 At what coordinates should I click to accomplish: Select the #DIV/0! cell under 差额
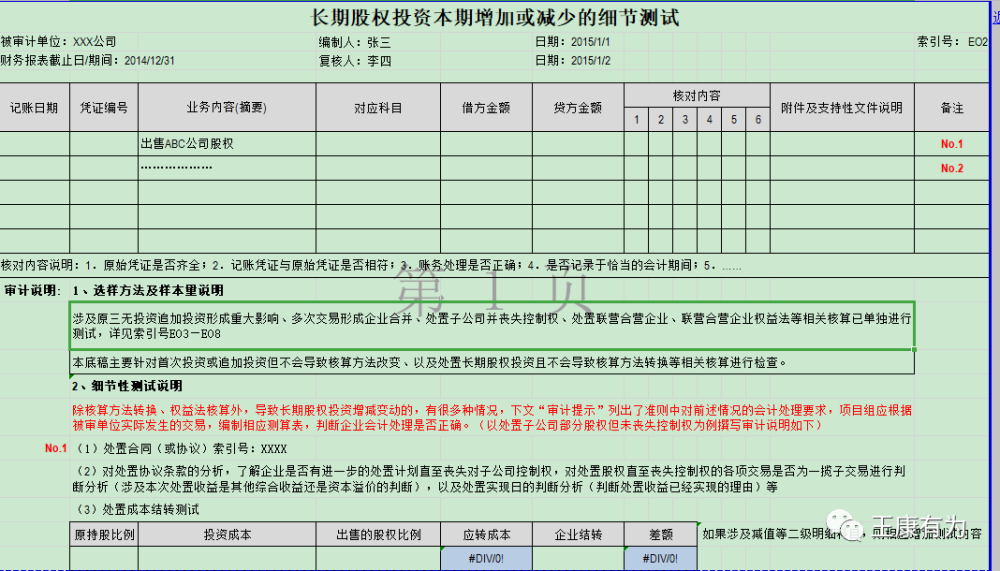[x=661, y=558]
